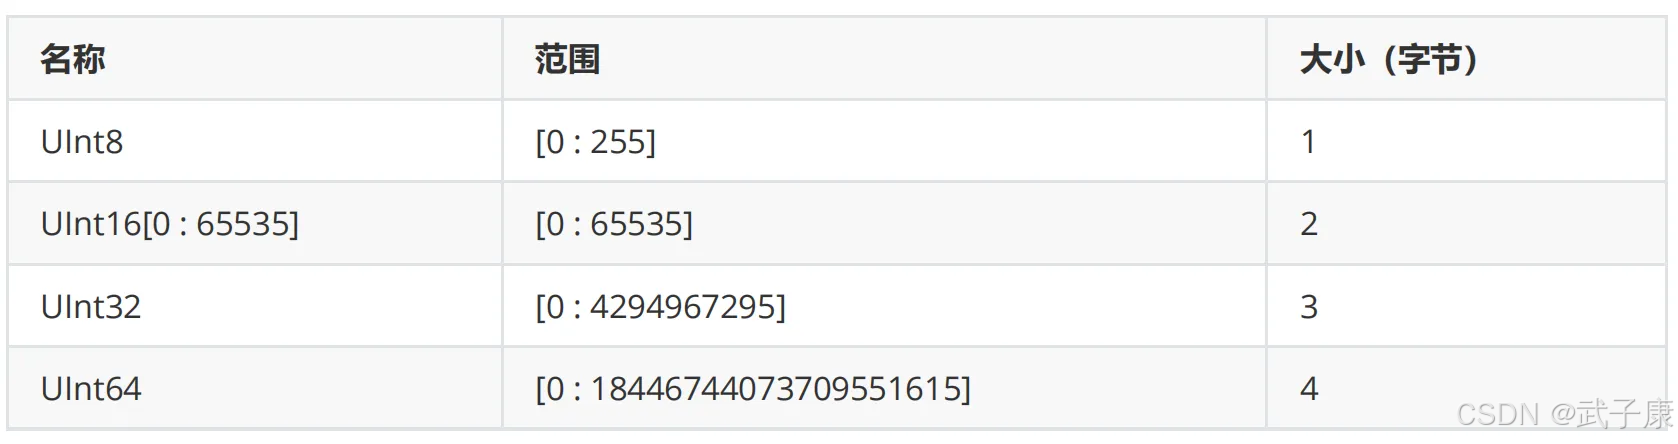Click the size value 1 for UInt8
Screen dimensions: 1678x444
coord(1308,142)
